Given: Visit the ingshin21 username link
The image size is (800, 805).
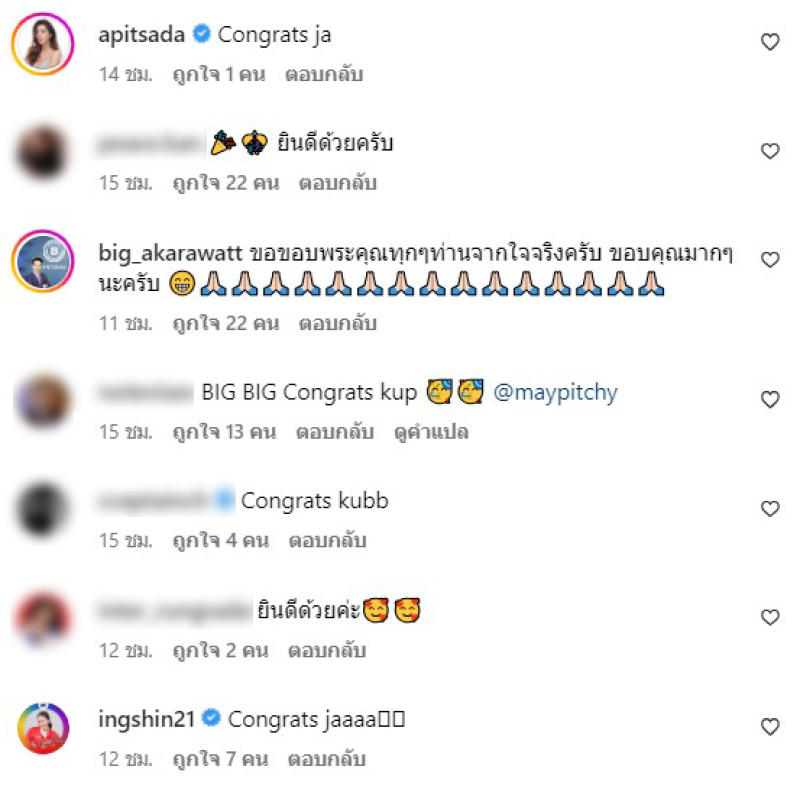Looking at the screenshot, I should coord(146,719).
